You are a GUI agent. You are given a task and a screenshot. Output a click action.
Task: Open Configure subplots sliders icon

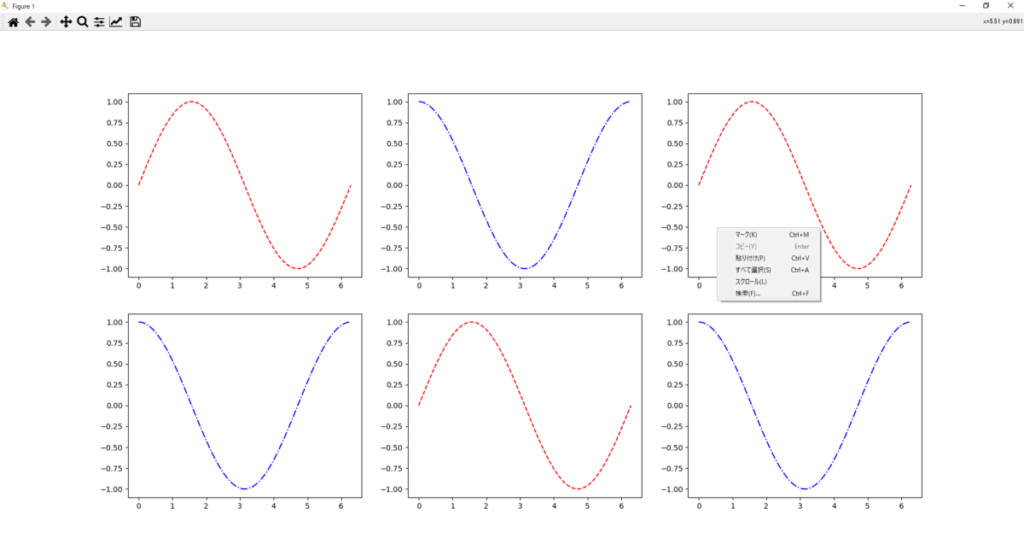[99, 22]
